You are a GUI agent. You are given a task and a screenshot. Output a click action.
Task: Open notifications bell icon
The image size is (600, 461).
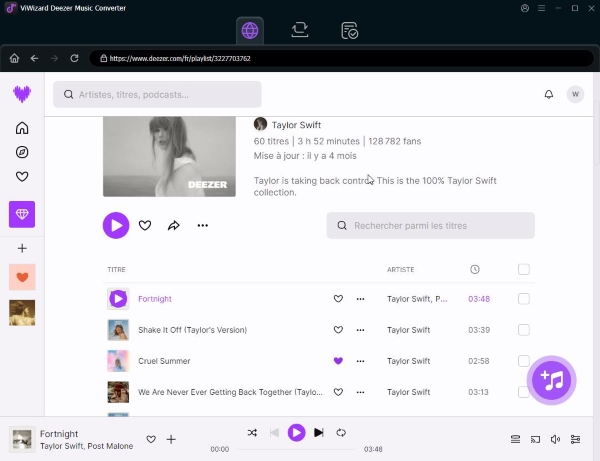tap(549, 94)
